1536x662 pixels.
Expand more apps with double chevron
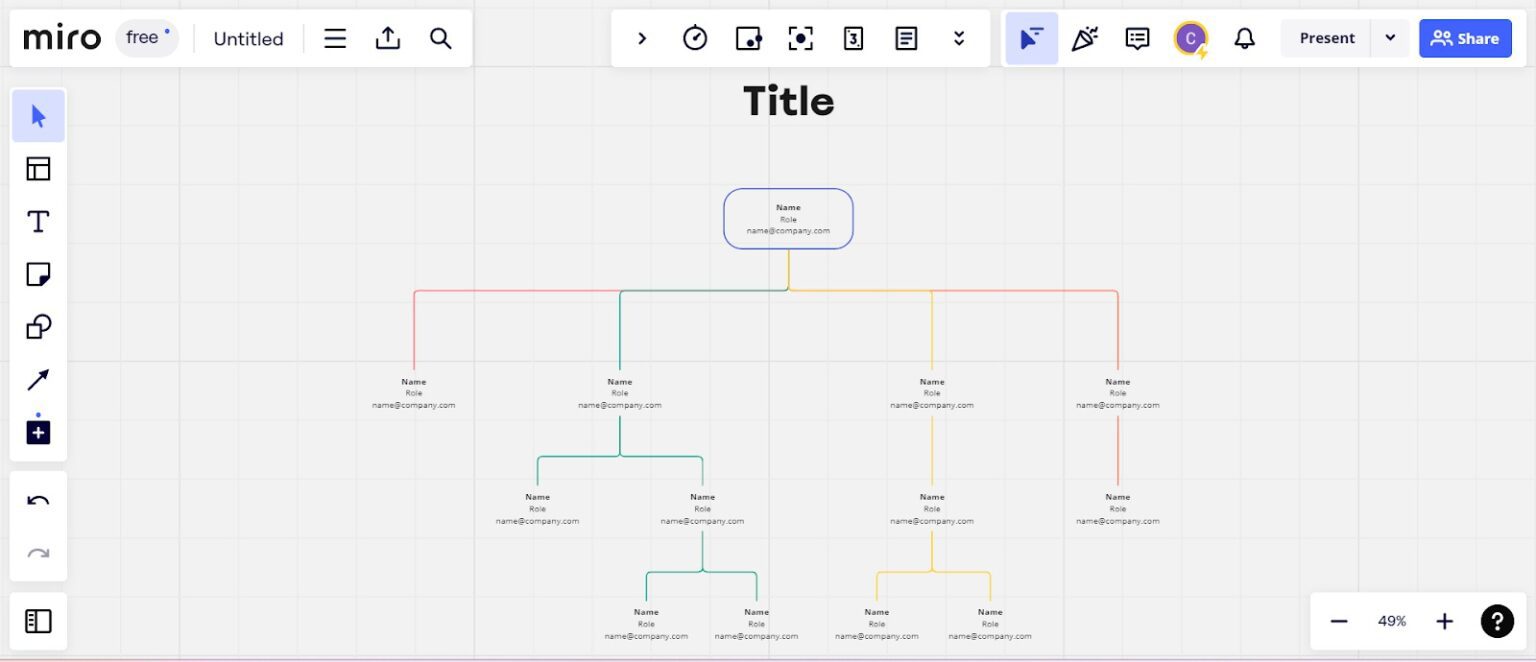click(x=959, y=38)
